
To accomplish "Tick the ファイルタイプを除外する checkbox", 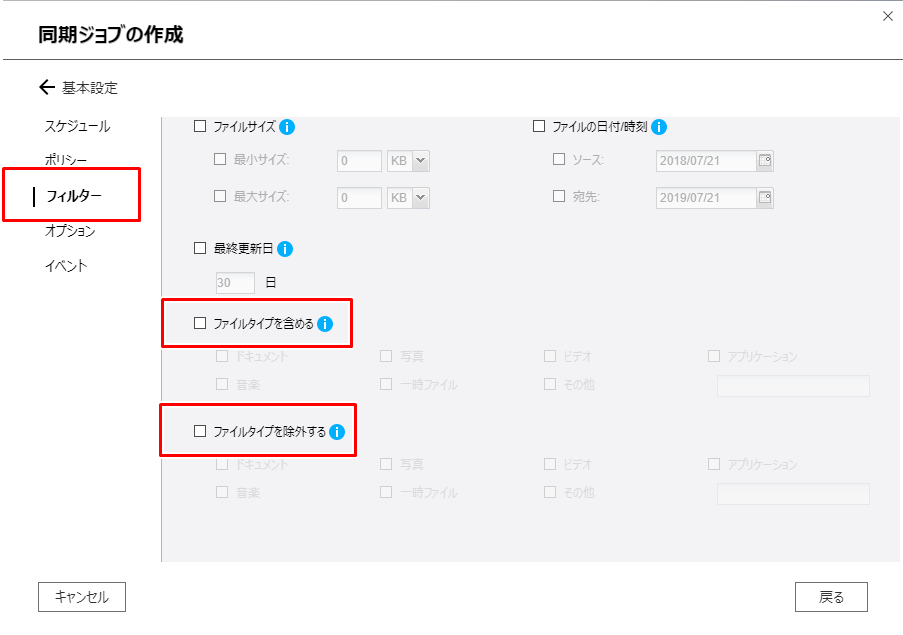I will 200,431.
